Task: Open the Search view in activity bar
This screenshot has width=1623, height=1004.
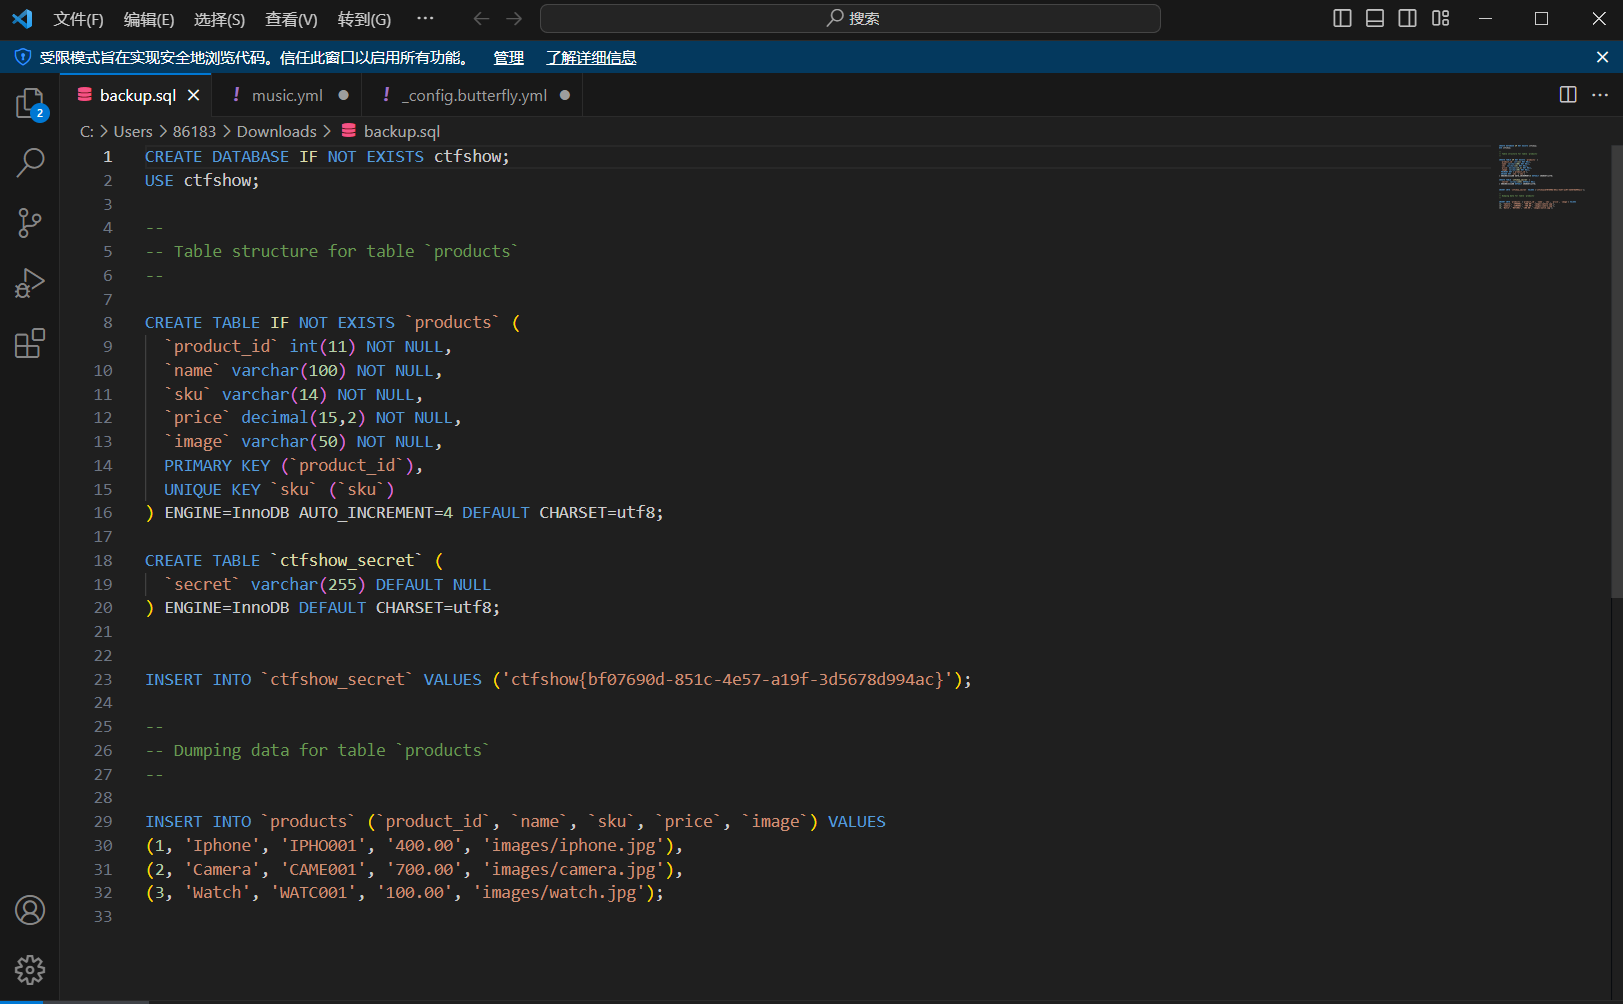Action: coord(30,162)
